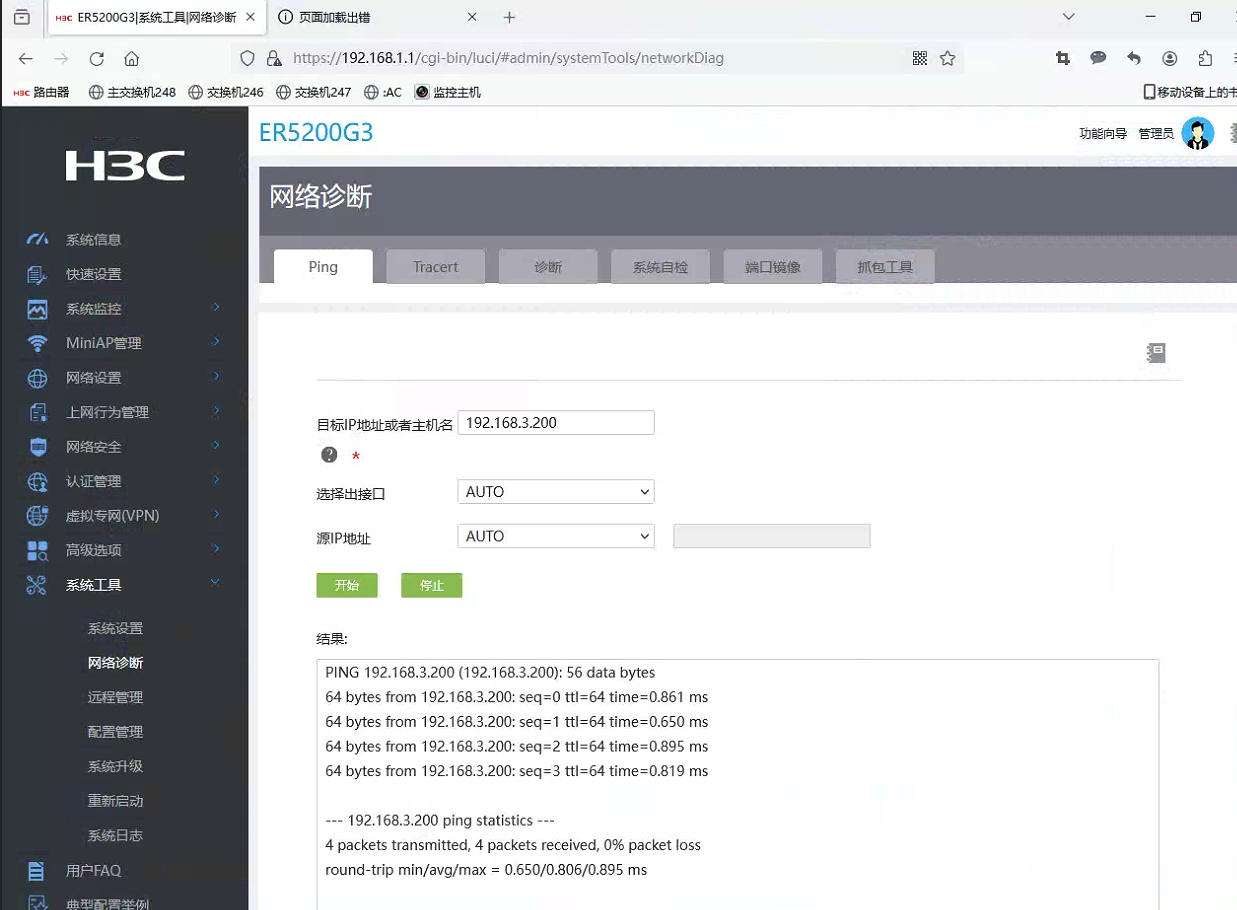Click the MiniAP管理 wifi icon
The image size is (1237, 910).
coord(37,343)
